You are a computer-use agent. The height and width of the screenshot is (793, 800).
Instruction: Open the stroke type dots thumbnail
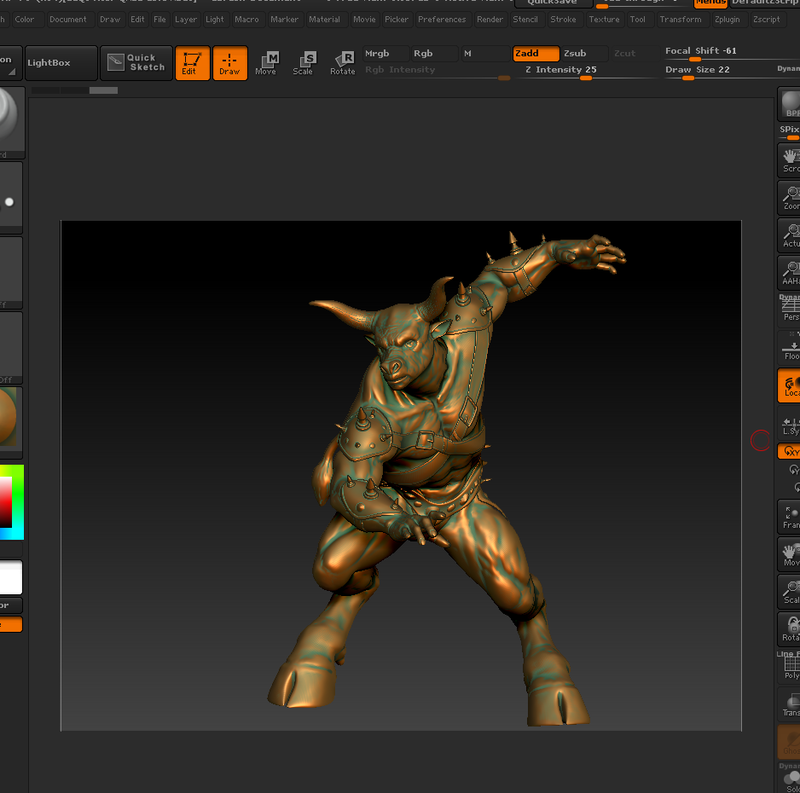[x=10, y=198]
